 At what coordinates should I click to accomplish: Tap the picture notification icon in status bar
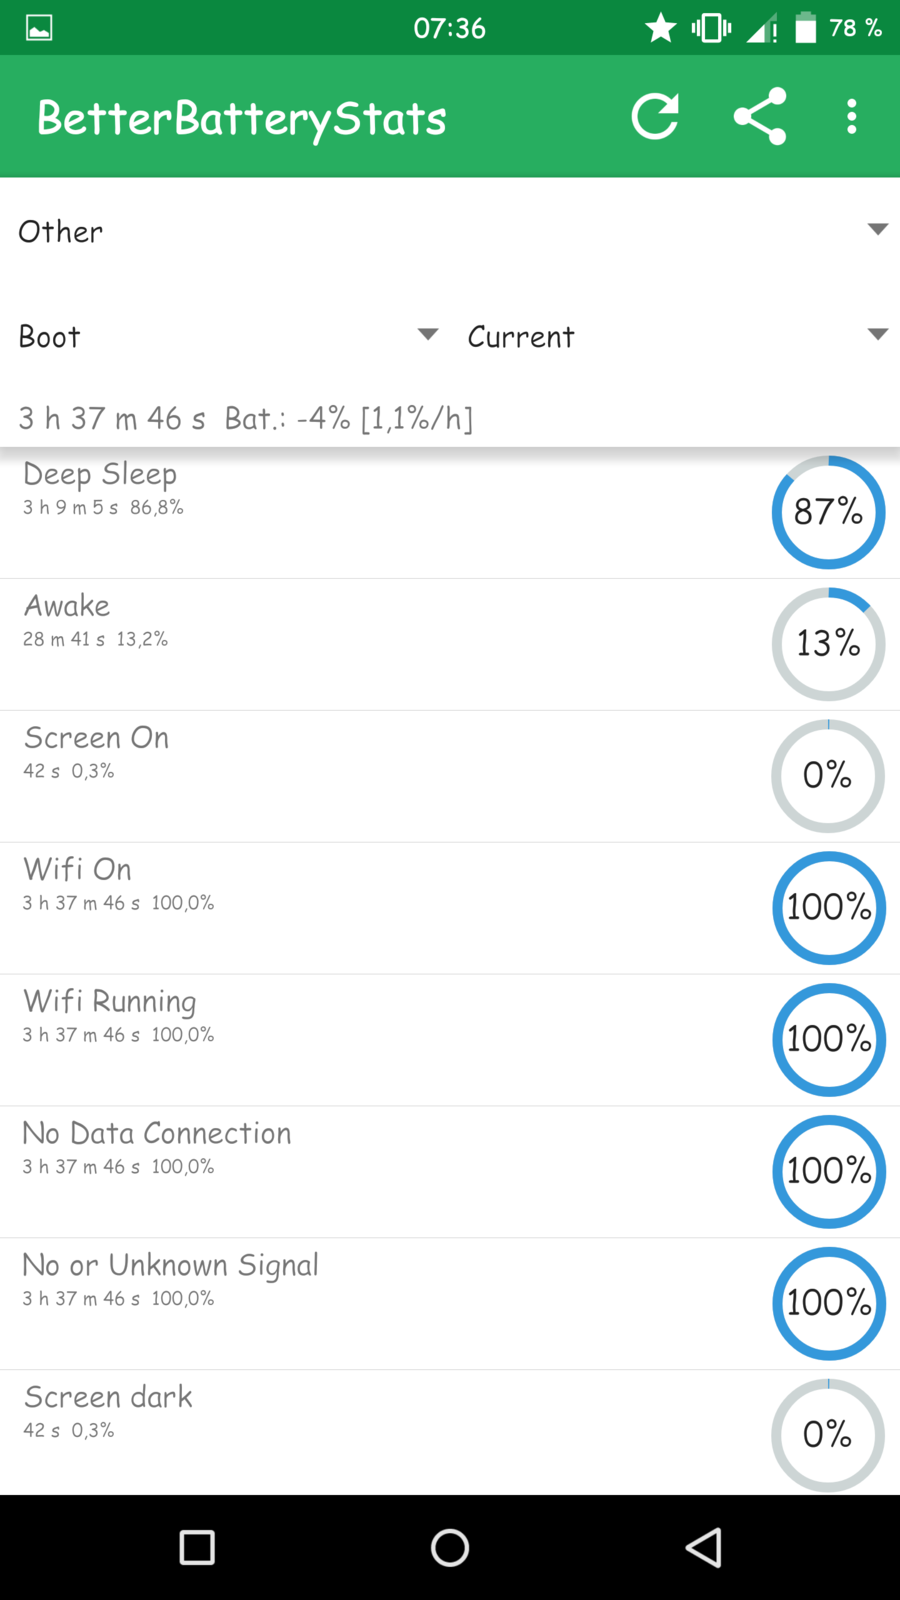39,27
